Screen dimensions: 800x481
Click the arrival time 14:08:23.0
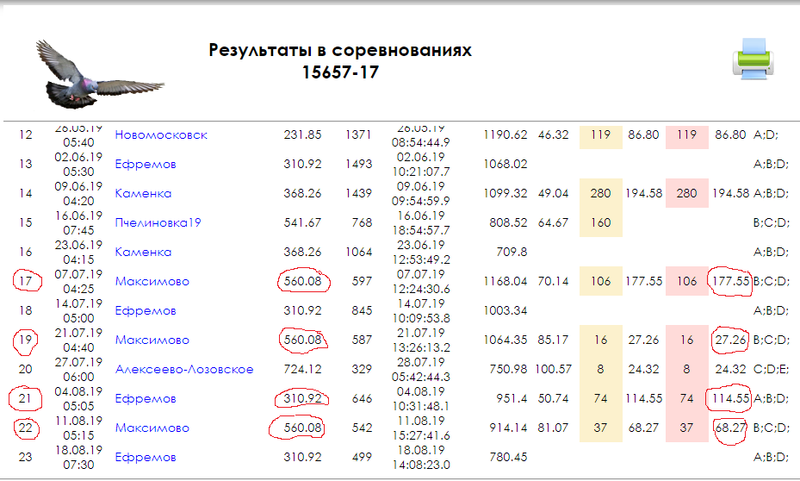click(x=421, y=465)
